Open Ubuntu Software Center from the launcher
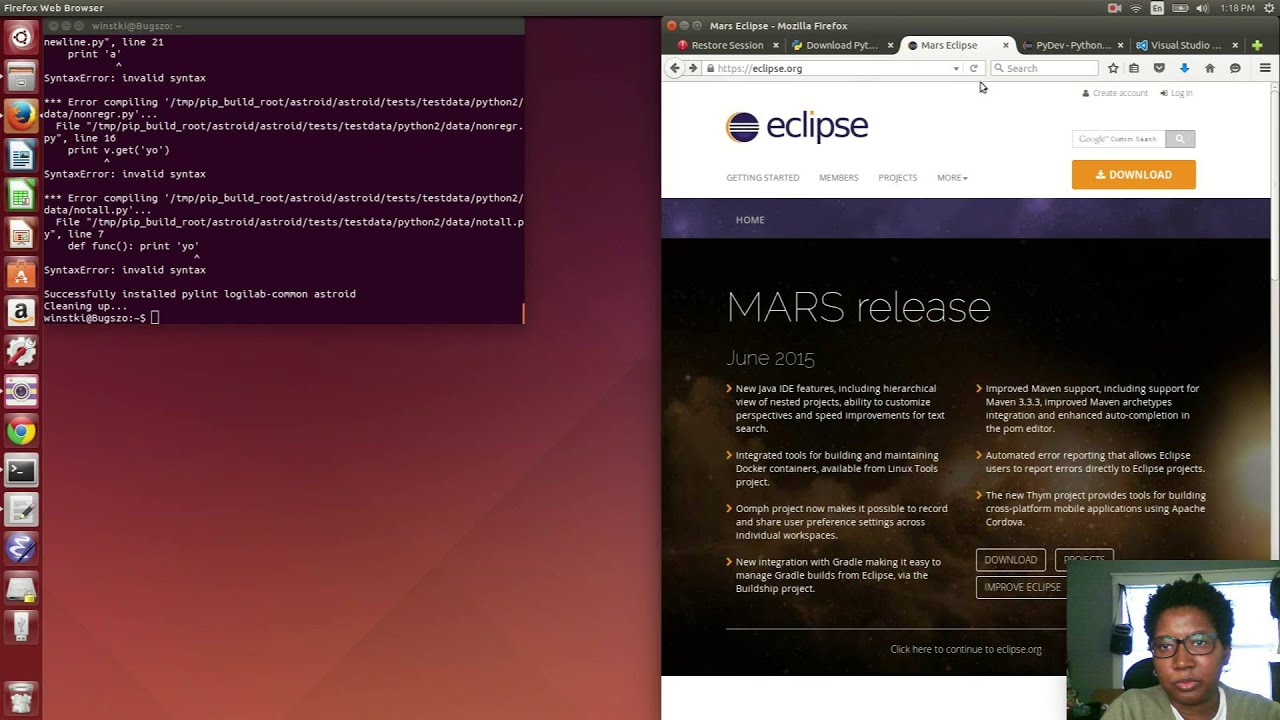Image resolution: width=1280 pixels, height=720 pixels. point(21,274)
